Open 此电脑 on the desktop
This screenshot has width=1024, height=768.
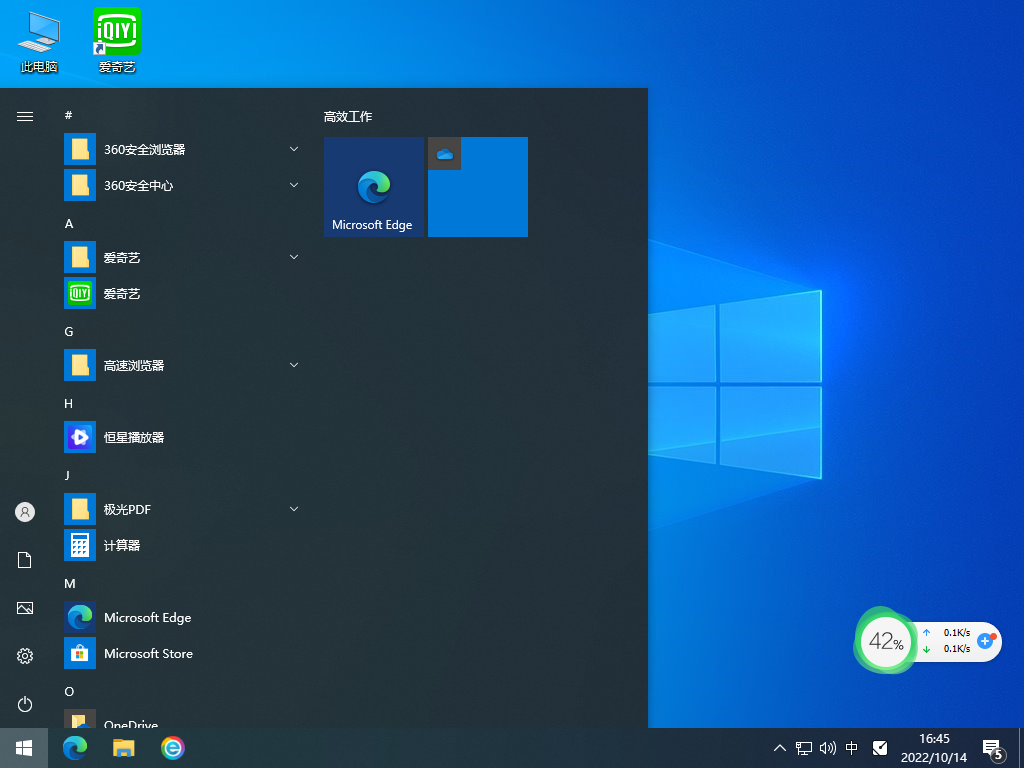pyautogui.click(x=38, y=30)
